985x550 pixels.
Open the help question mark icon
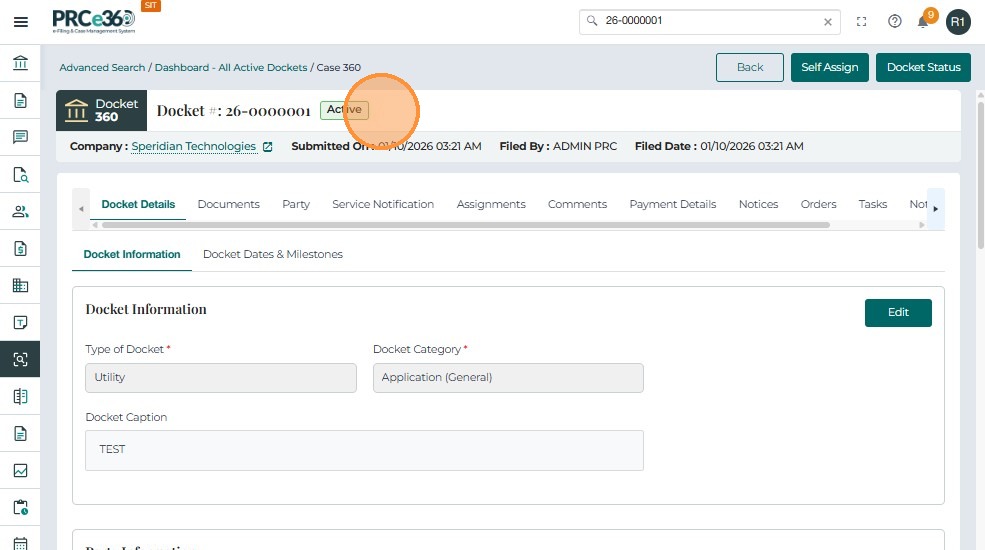coord(895,21)
